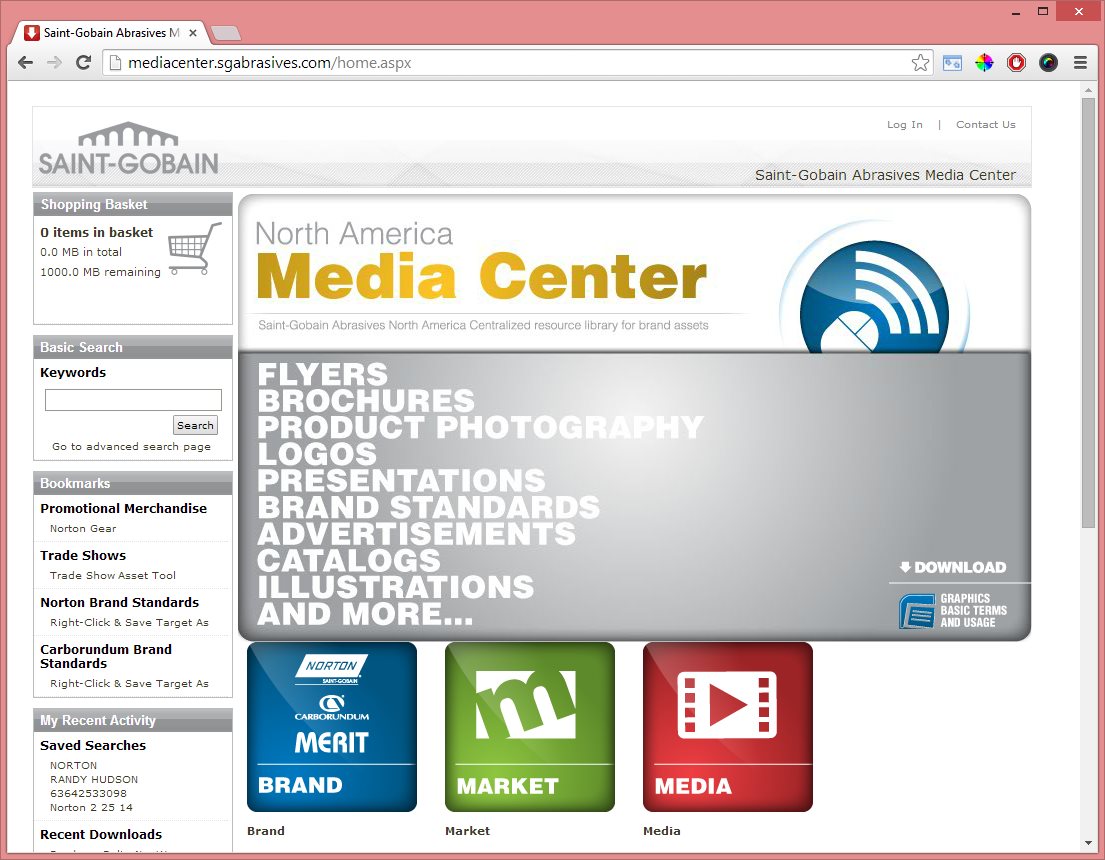
Task: Click the Carborundum Brand Standards heading
Action: point(106,656)
